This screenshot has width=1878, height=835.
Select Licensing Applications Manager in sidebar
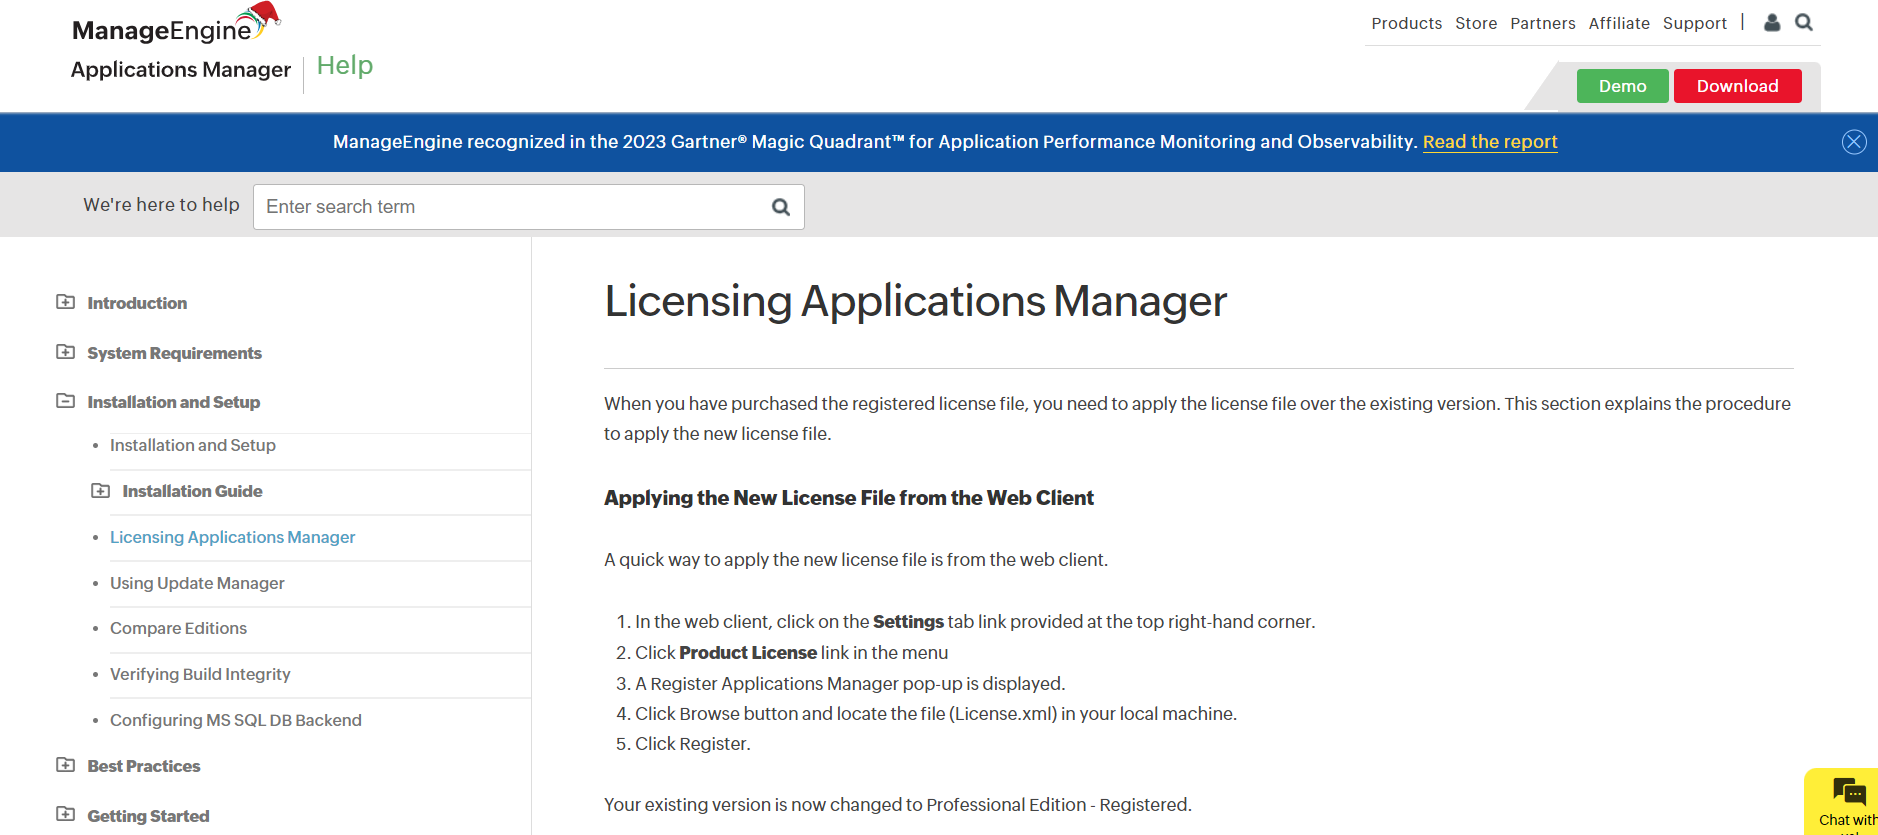pos(233,538)
